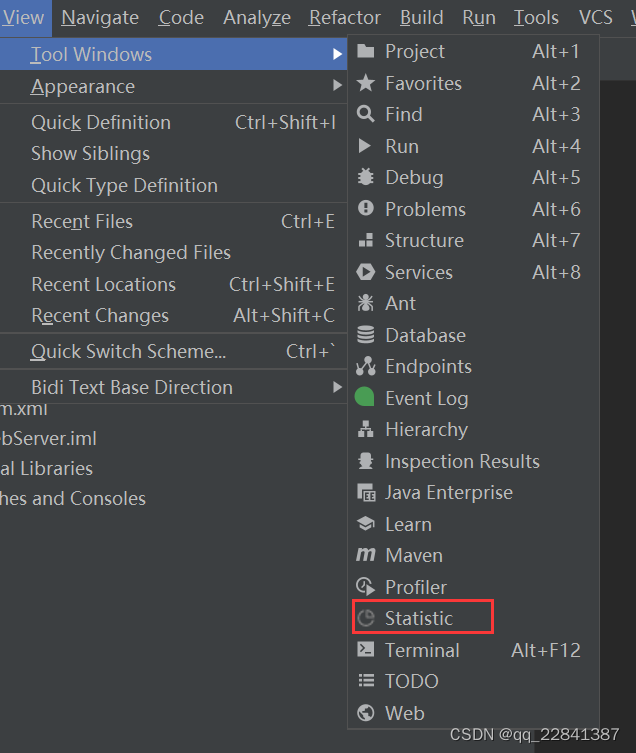Click the Web globe icon
The width and height of the screenshot is (636, 753).
click(366, 713)
